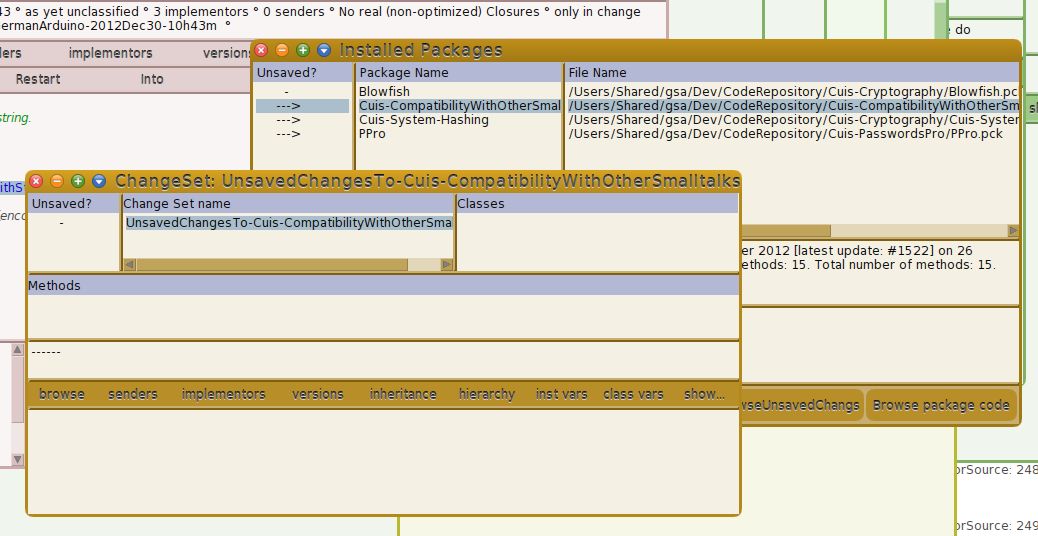This screenshot has width=1038, height=536.
Task: Select the UnsavedChangesTo-Cuis-Compatibility change set entry
Action: pyautogui.click(x=288, y=223)
